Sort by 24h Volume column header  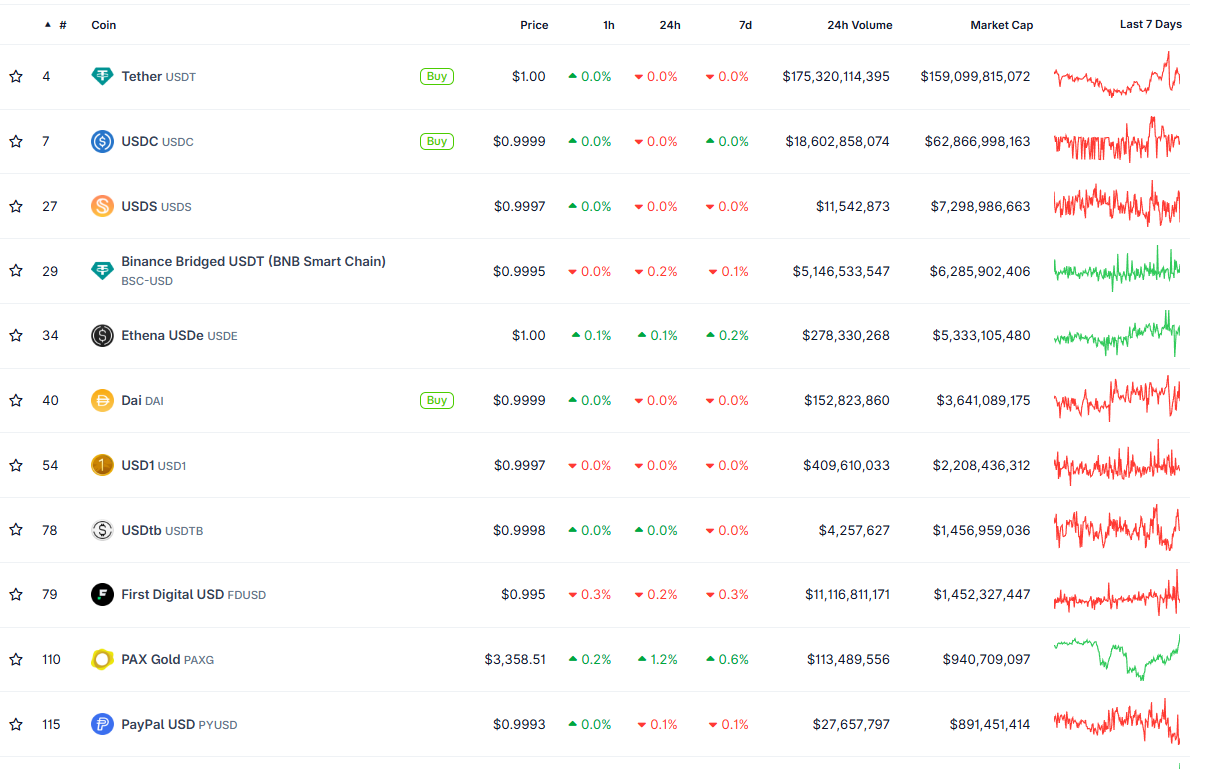[x=860, y=25]
